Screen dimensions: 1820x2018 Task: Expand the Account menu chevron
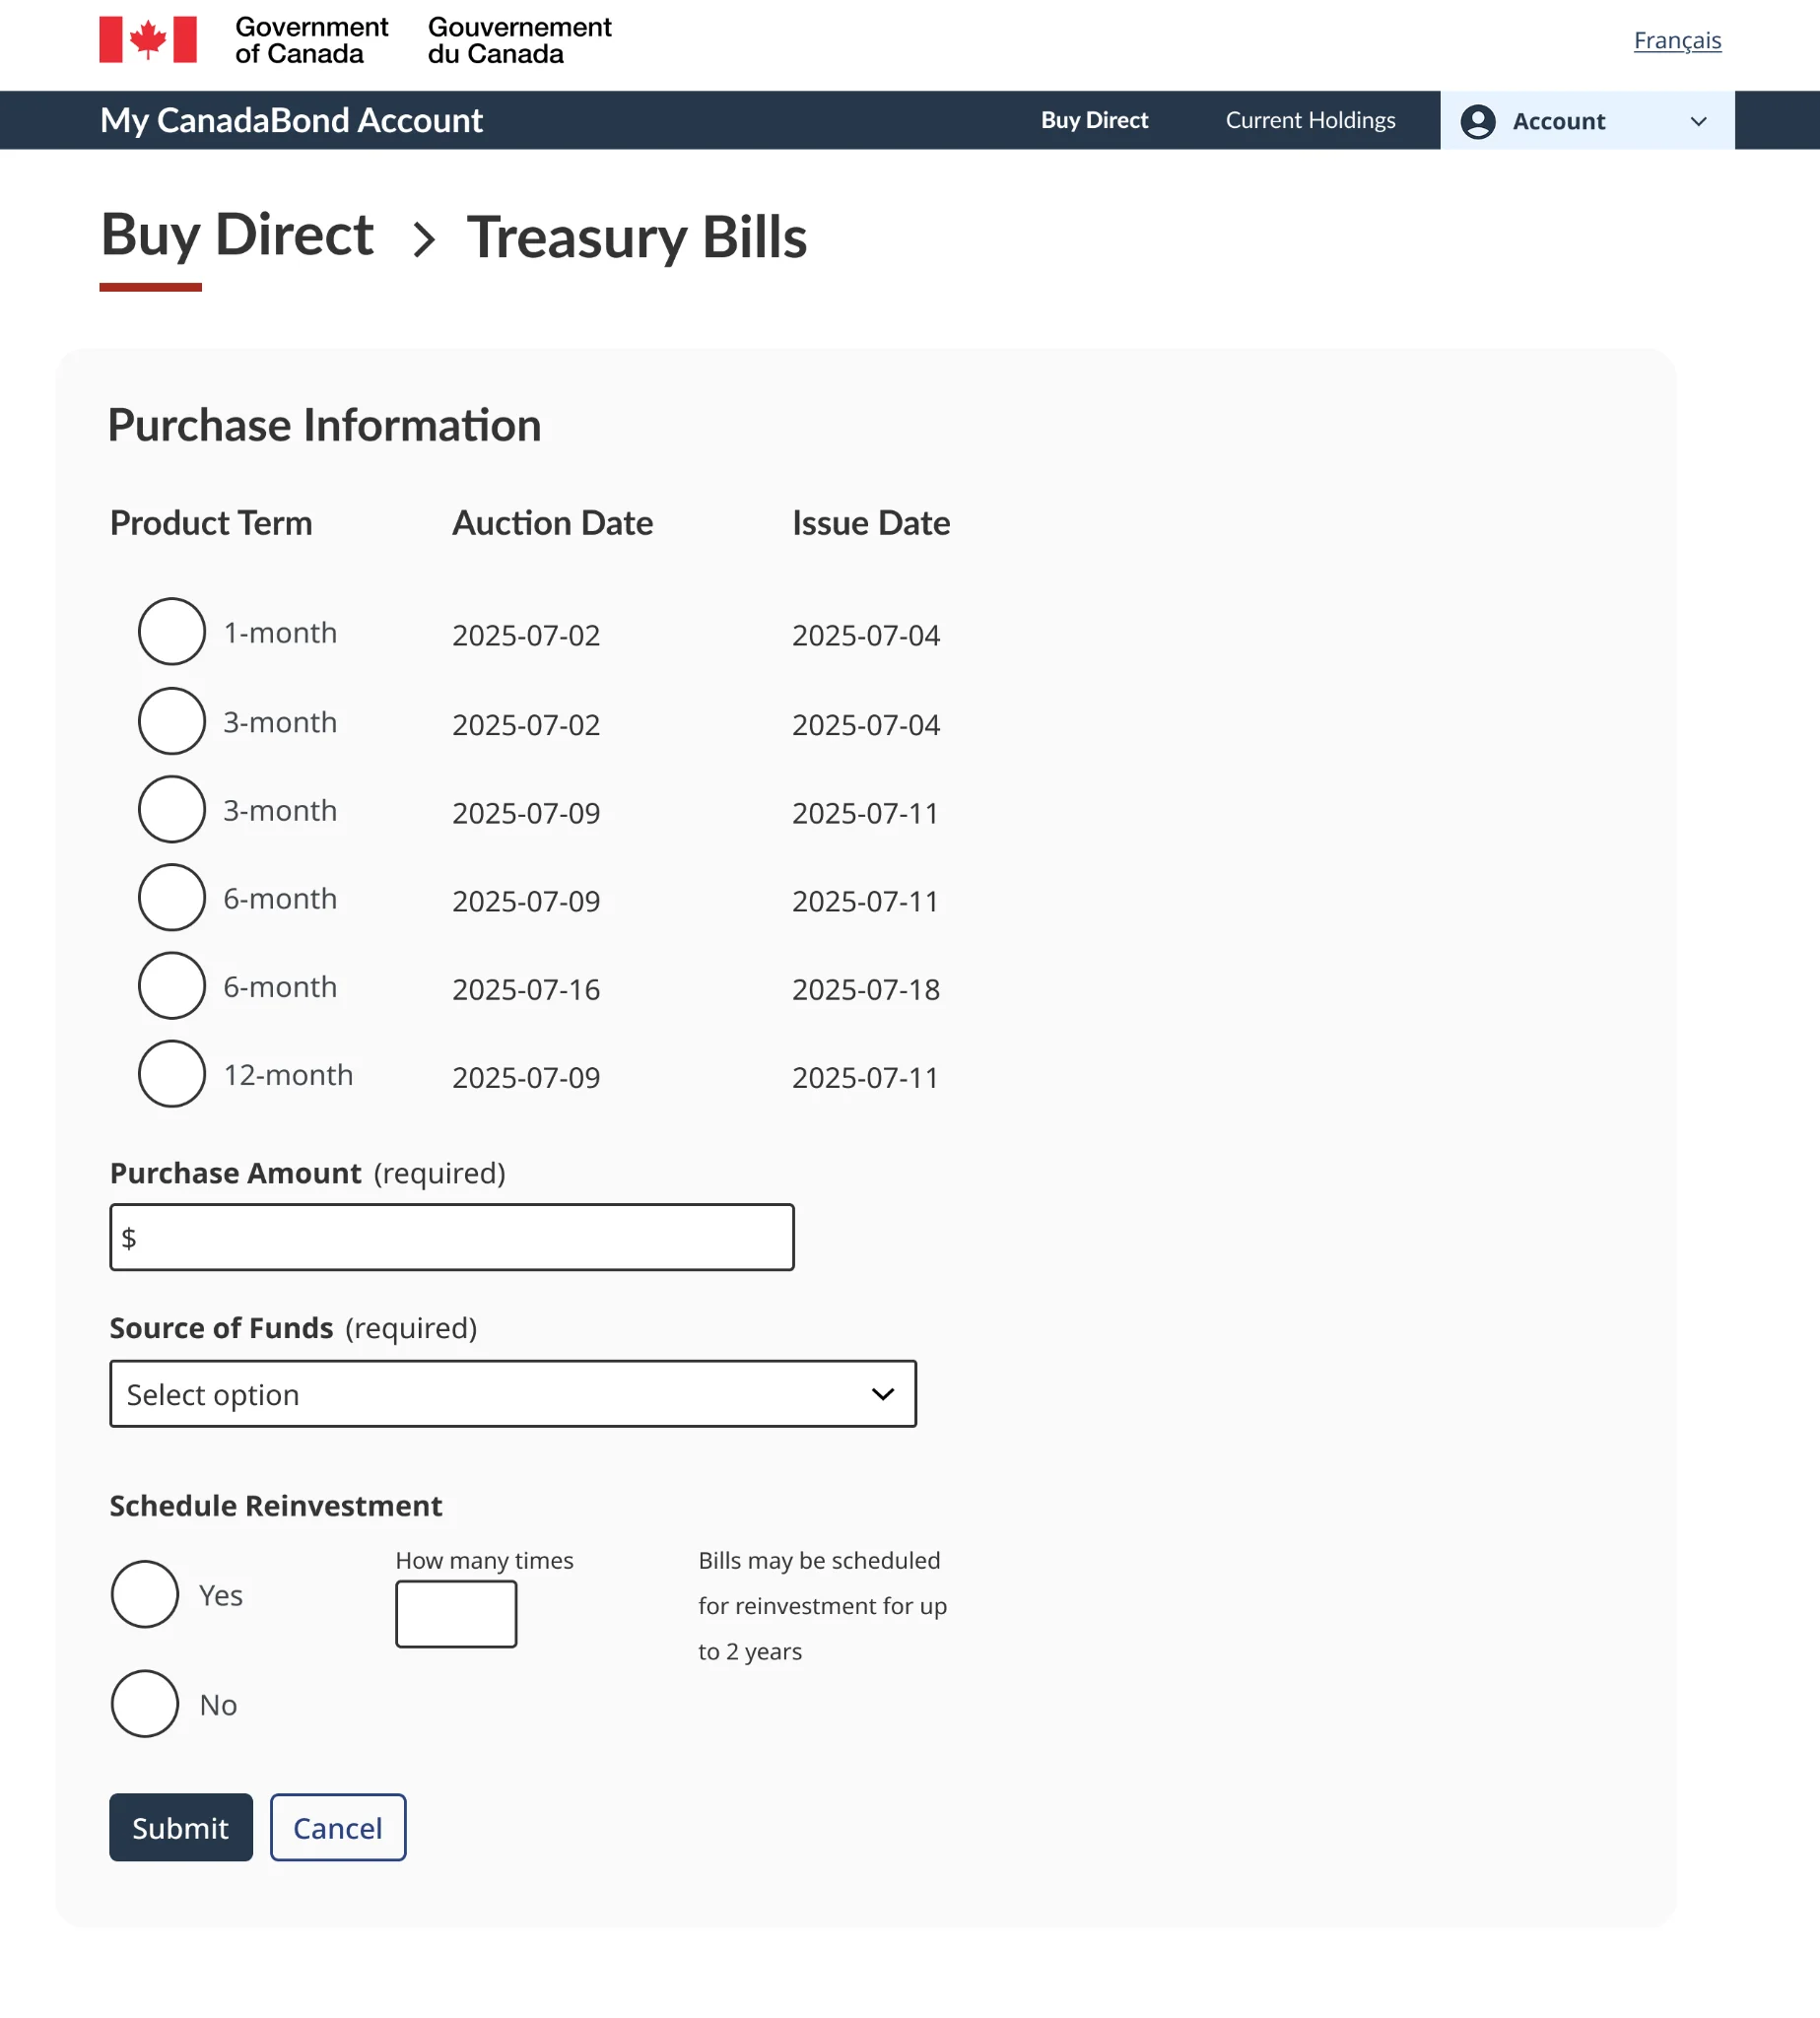point(1697,121)
